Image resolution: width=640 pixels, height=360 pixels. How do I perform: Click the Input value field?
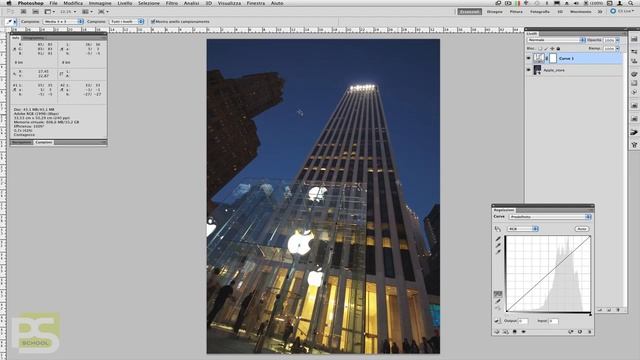[553, 321]
